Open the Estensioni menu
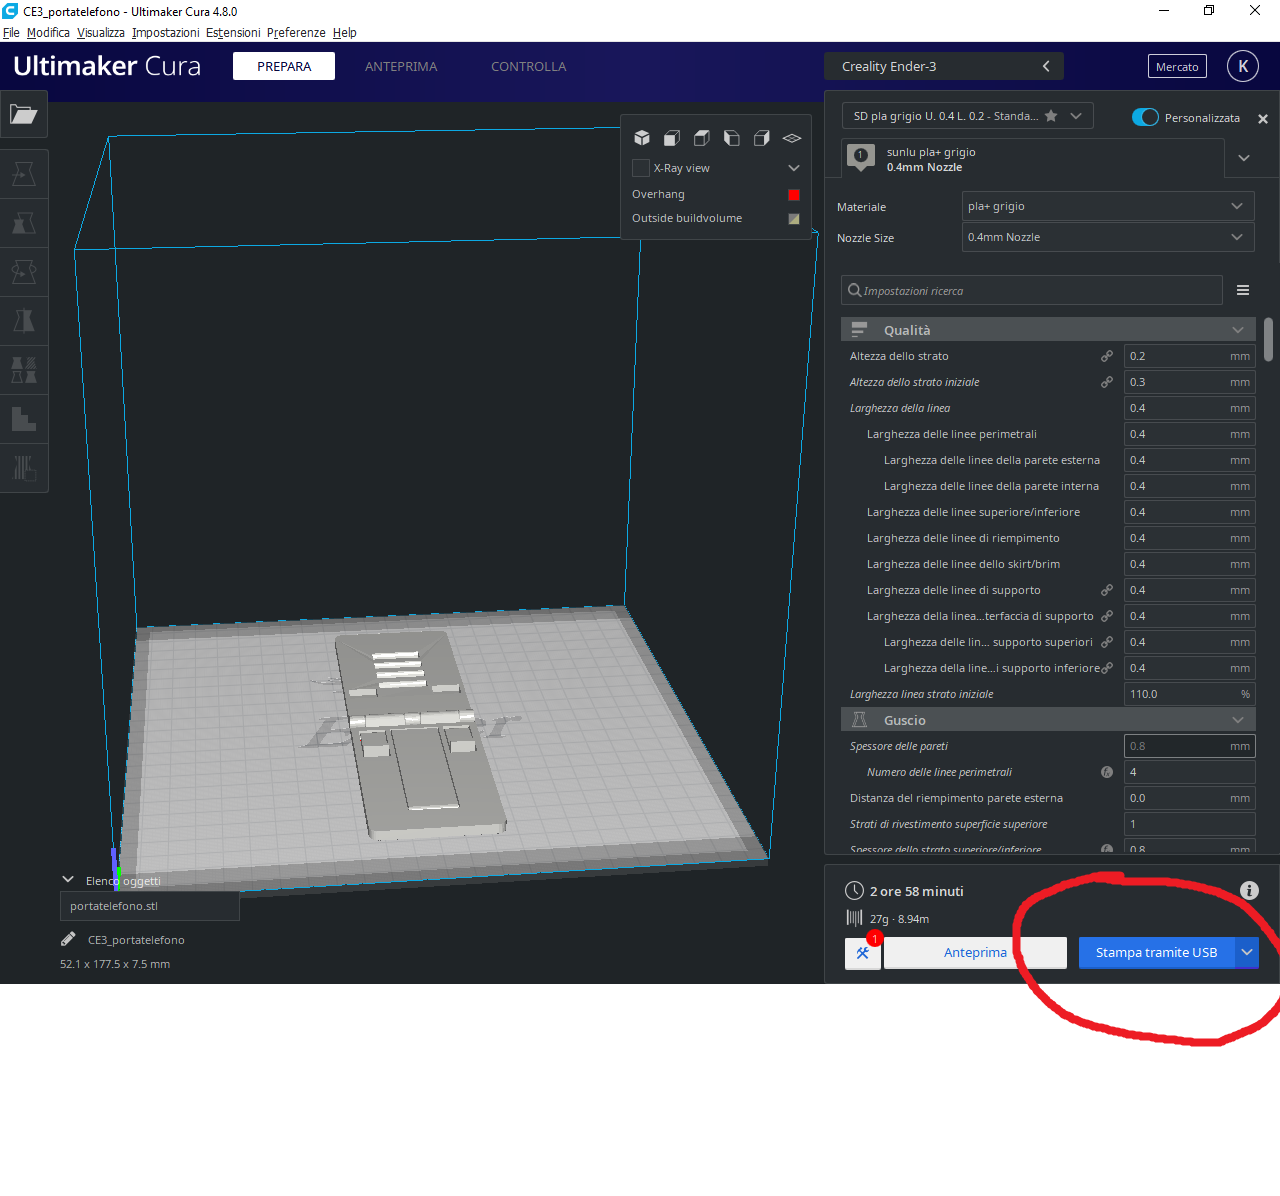 233,33
